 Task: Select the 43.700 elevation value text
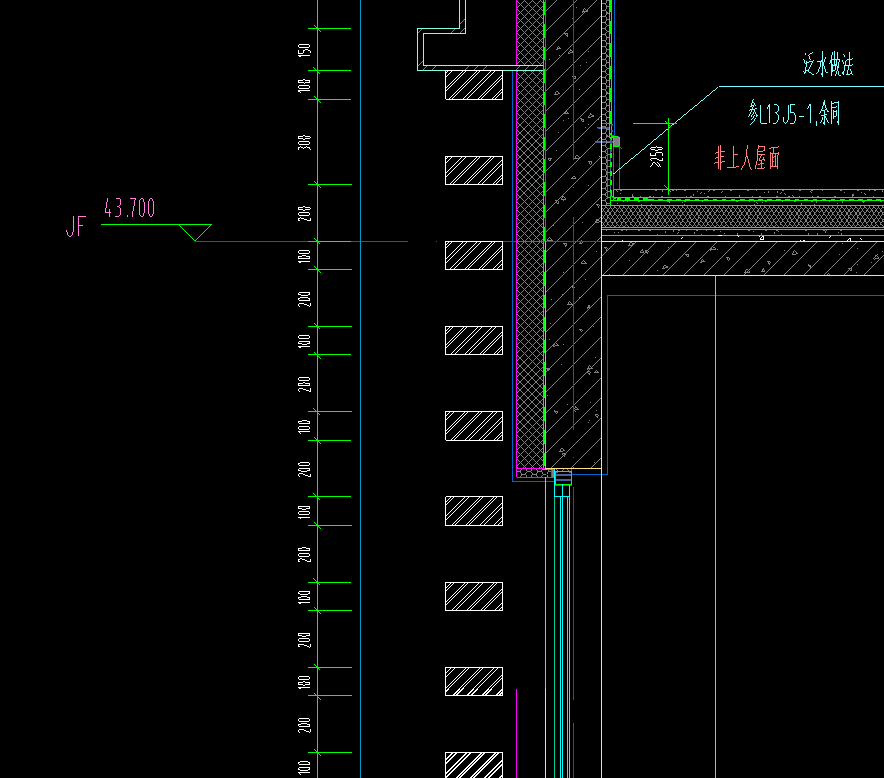pyautogui.click(x=129, y=208)
